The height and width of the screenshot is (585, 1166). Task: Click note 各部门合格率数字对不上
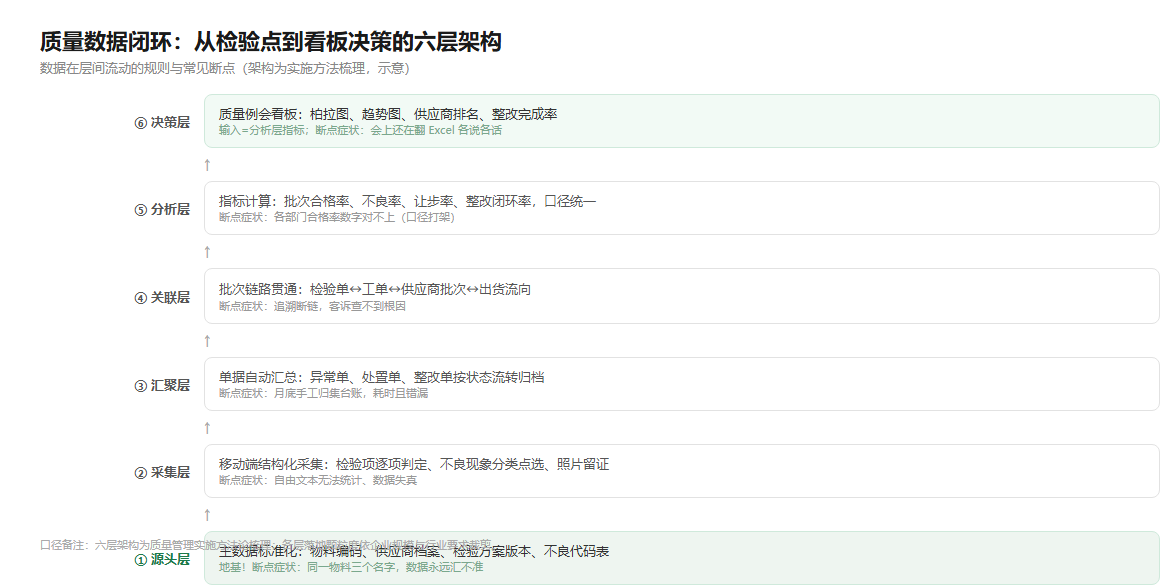[x=337, y=217]
